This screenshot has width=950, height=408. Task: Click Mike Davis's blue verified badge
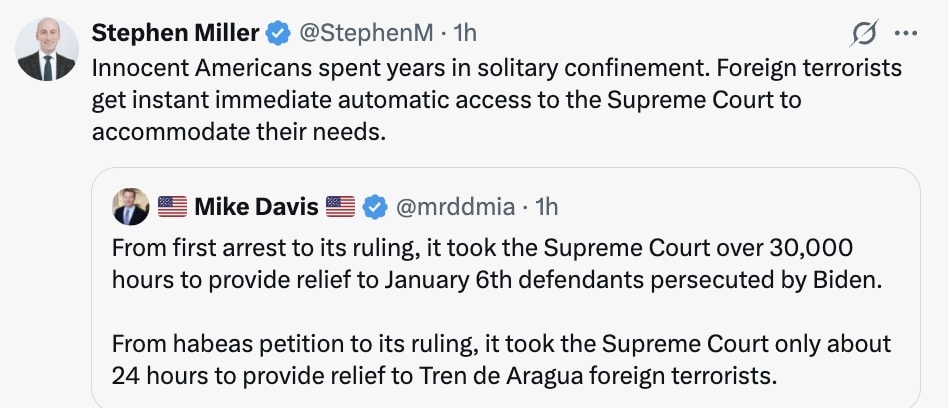pos(375,207)
